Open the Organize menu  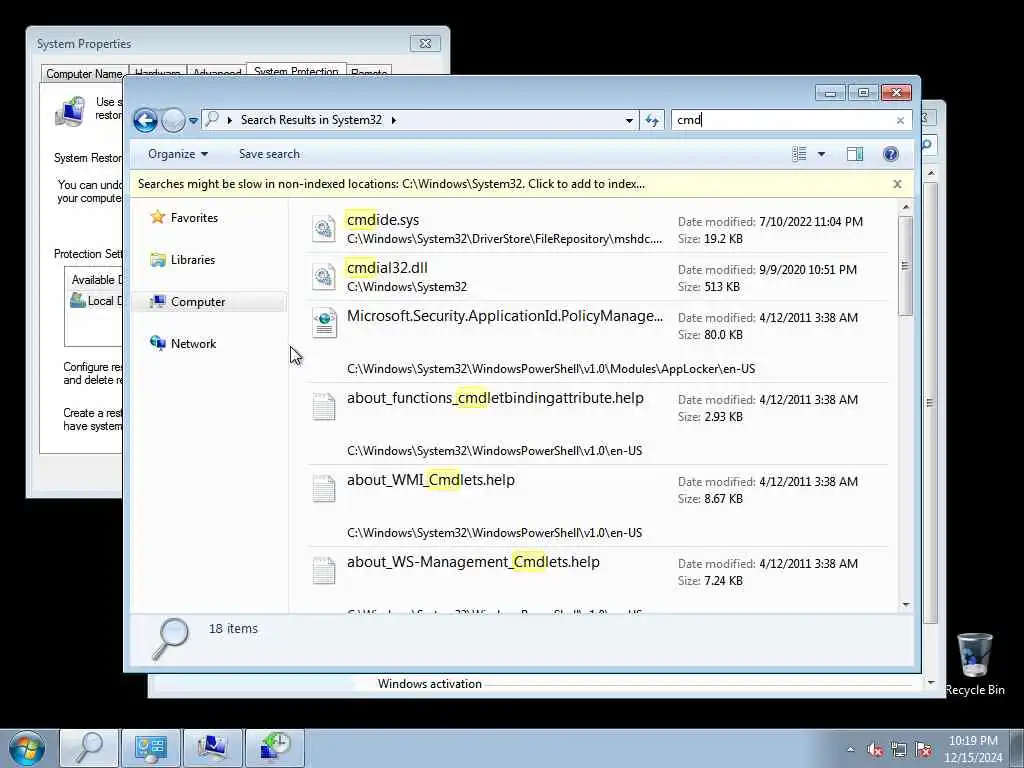pyautogui.click(x=178, y=154)
